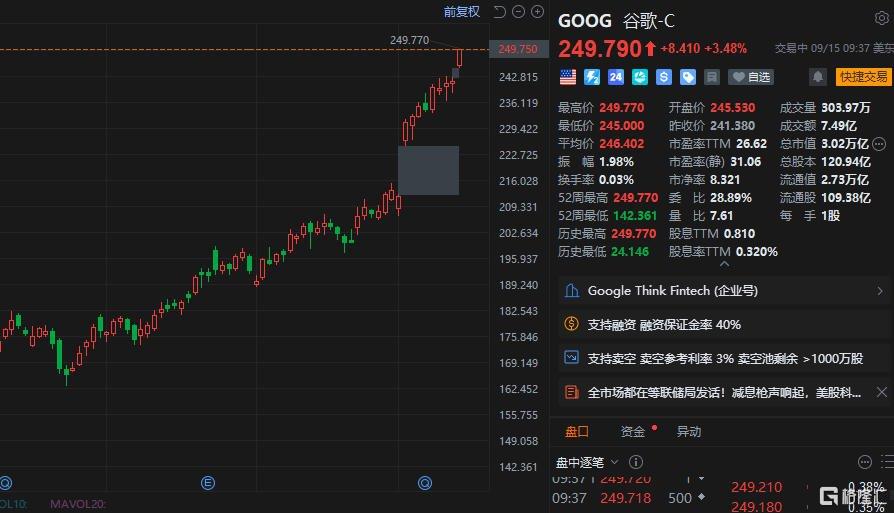Screen dimensions: 894x513
Task: Click the short-selling chart icon
Action: 571,357
